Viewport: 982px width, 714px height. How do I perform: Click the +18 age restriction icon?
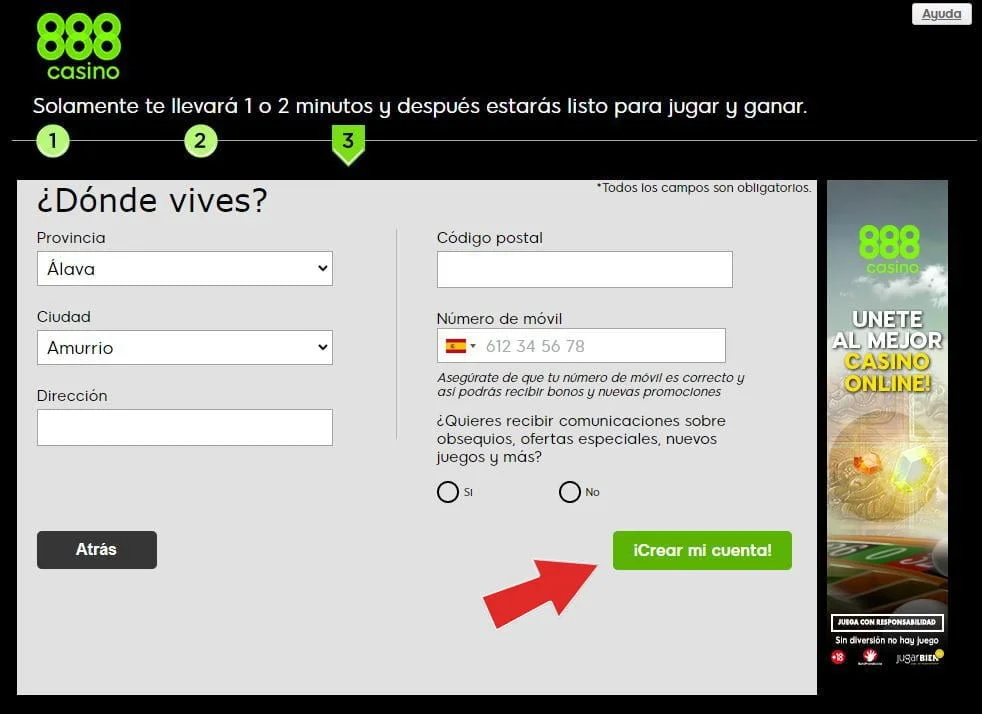click(x=838, y=656)
